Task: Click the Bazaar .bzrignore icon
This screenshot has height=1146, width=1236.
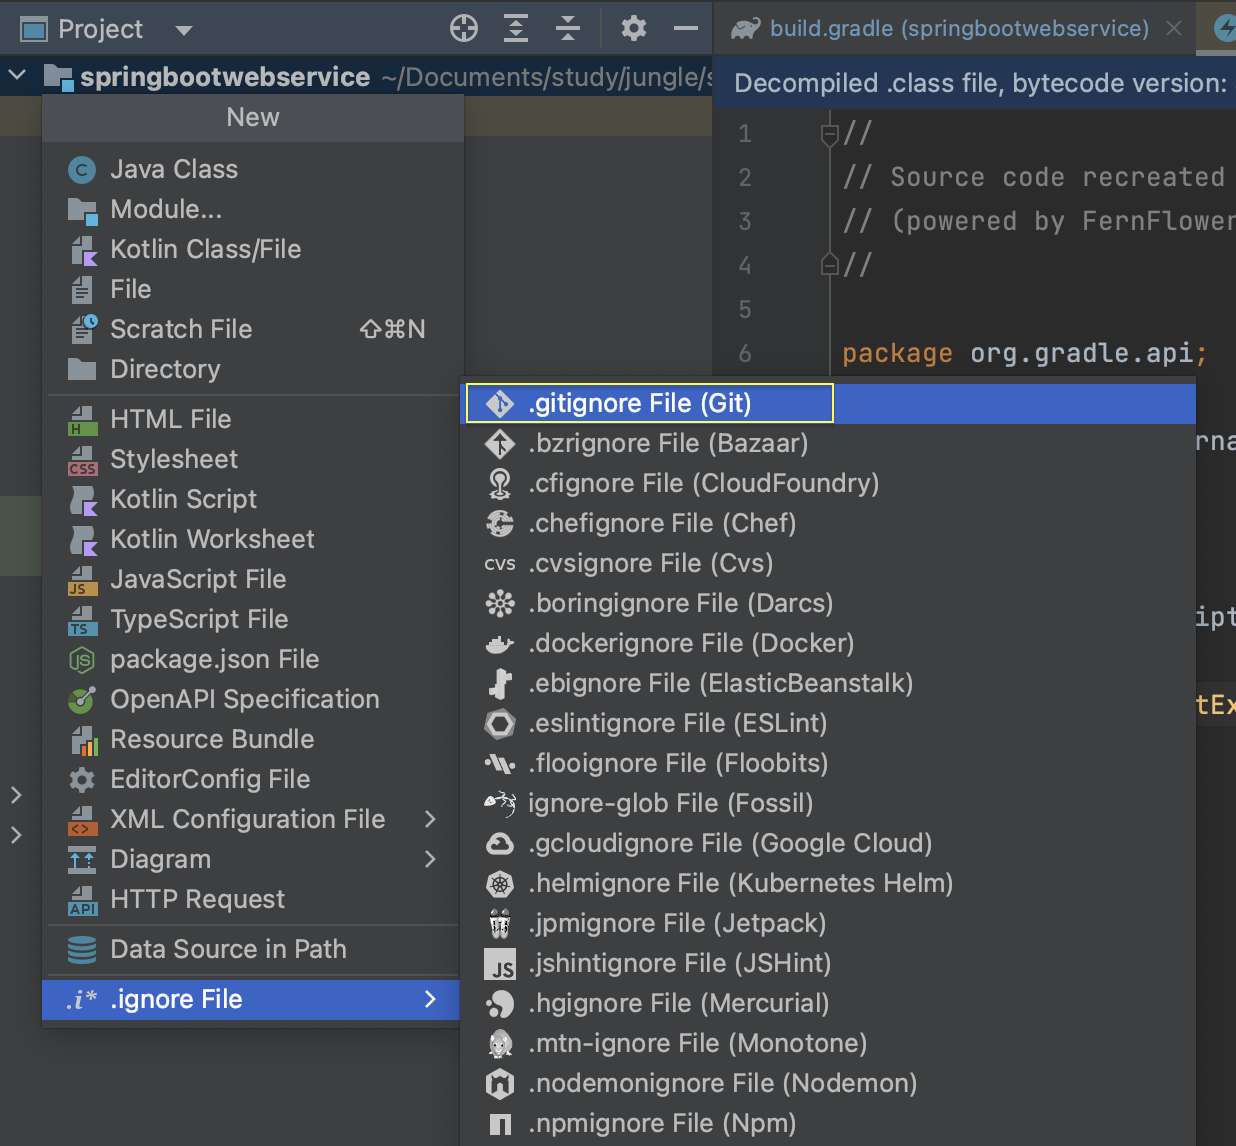Action: (x=500, y=443)
